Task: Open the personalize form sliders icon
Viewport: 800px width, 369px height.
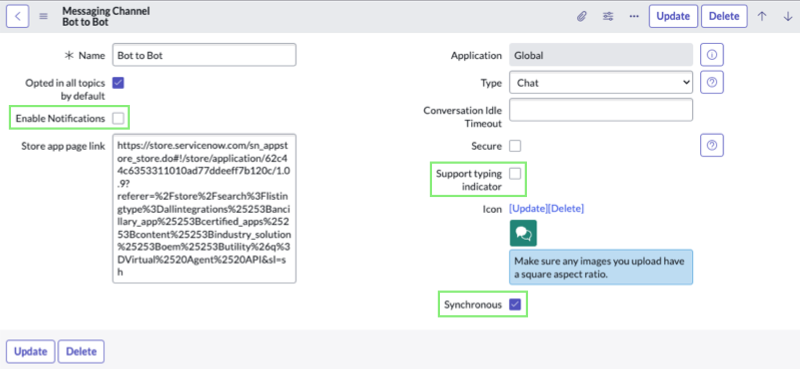Action: [x=608, y=16]
